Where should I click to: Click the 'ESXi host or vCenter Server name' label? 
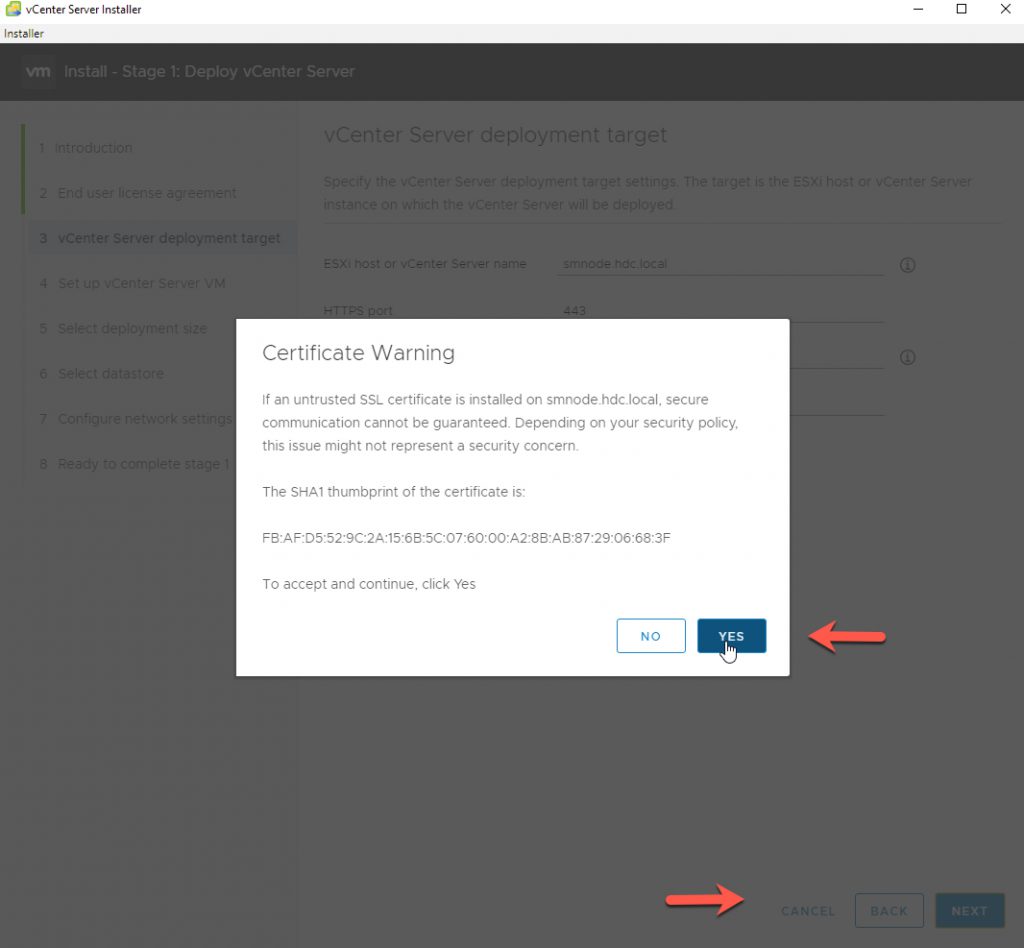pyautogui.click(x=424, y=263)
